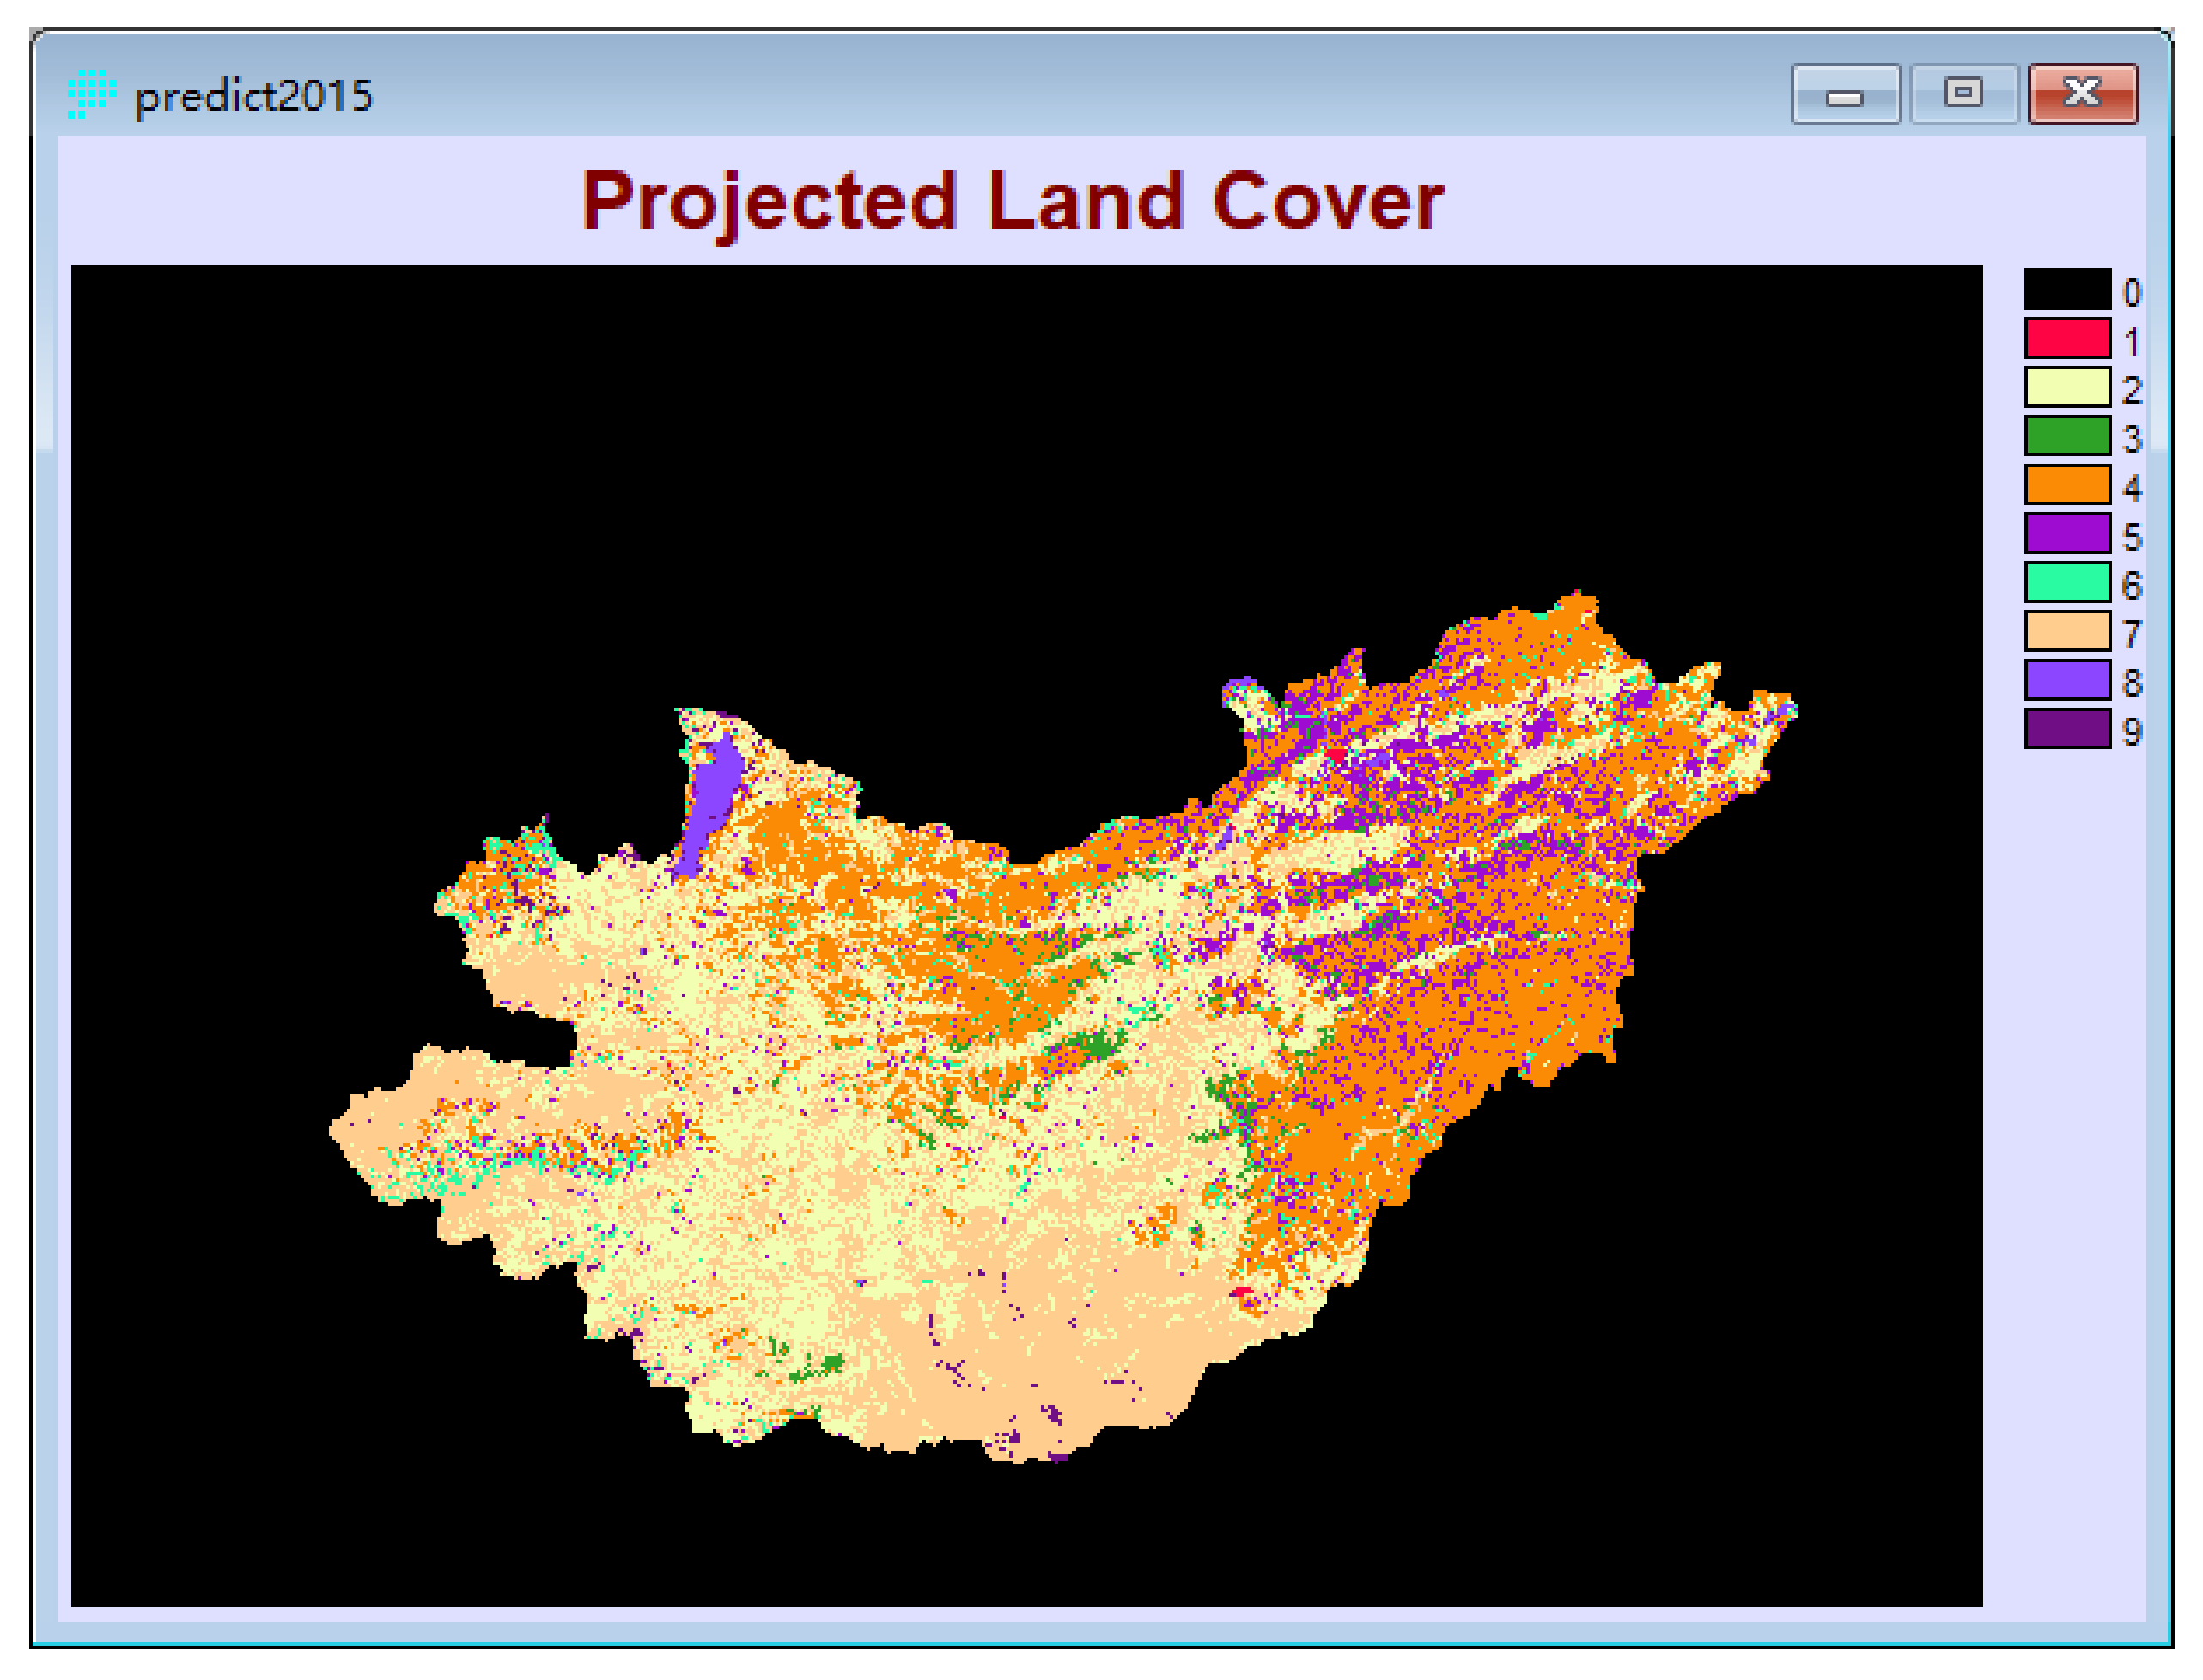The width and height of the screenshot is (2203, 1680).
Task: Click the predict2015 window grid icon
Action: click(91, 95)
